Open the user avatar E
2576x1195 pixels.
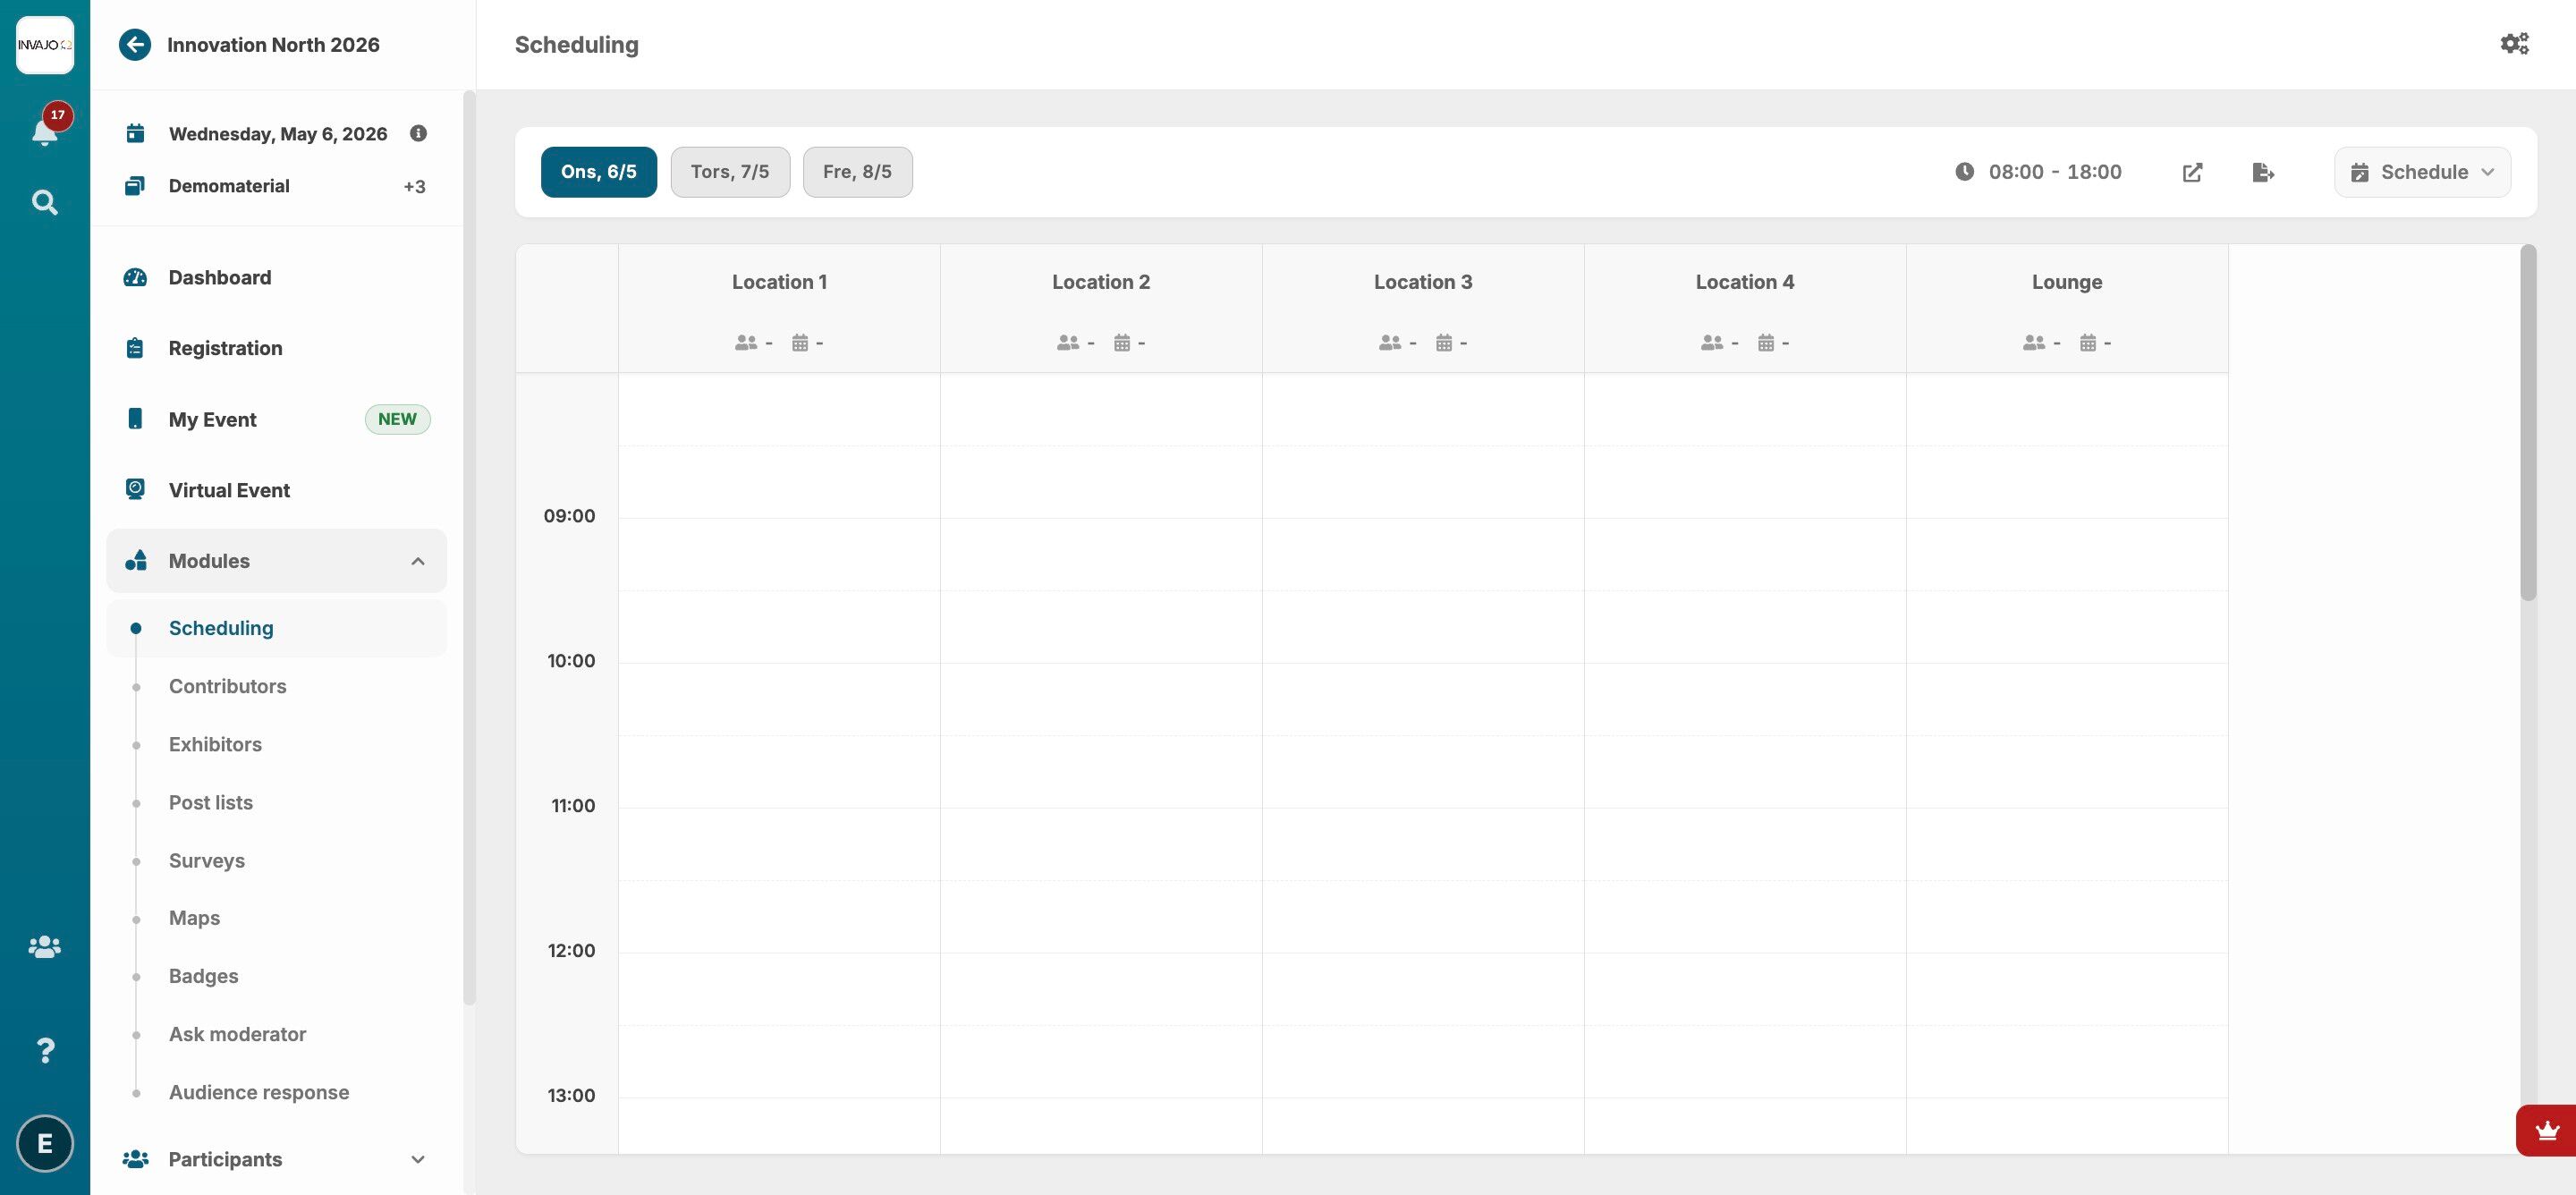tap(44, 1143)
